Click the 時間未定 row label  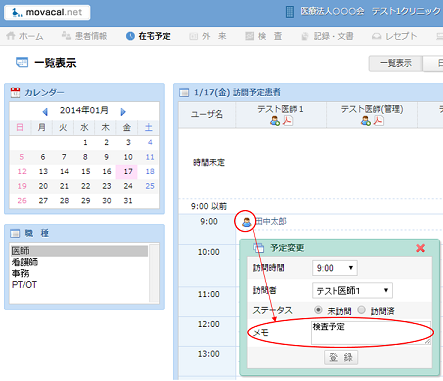(x=209, y=163)
